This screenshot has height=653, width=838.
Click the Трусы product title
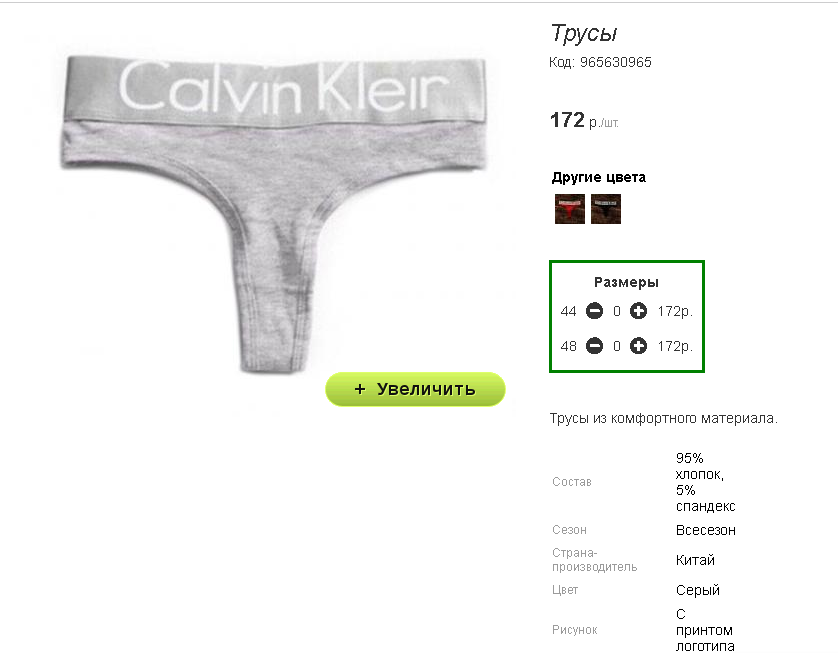point(584,33)
